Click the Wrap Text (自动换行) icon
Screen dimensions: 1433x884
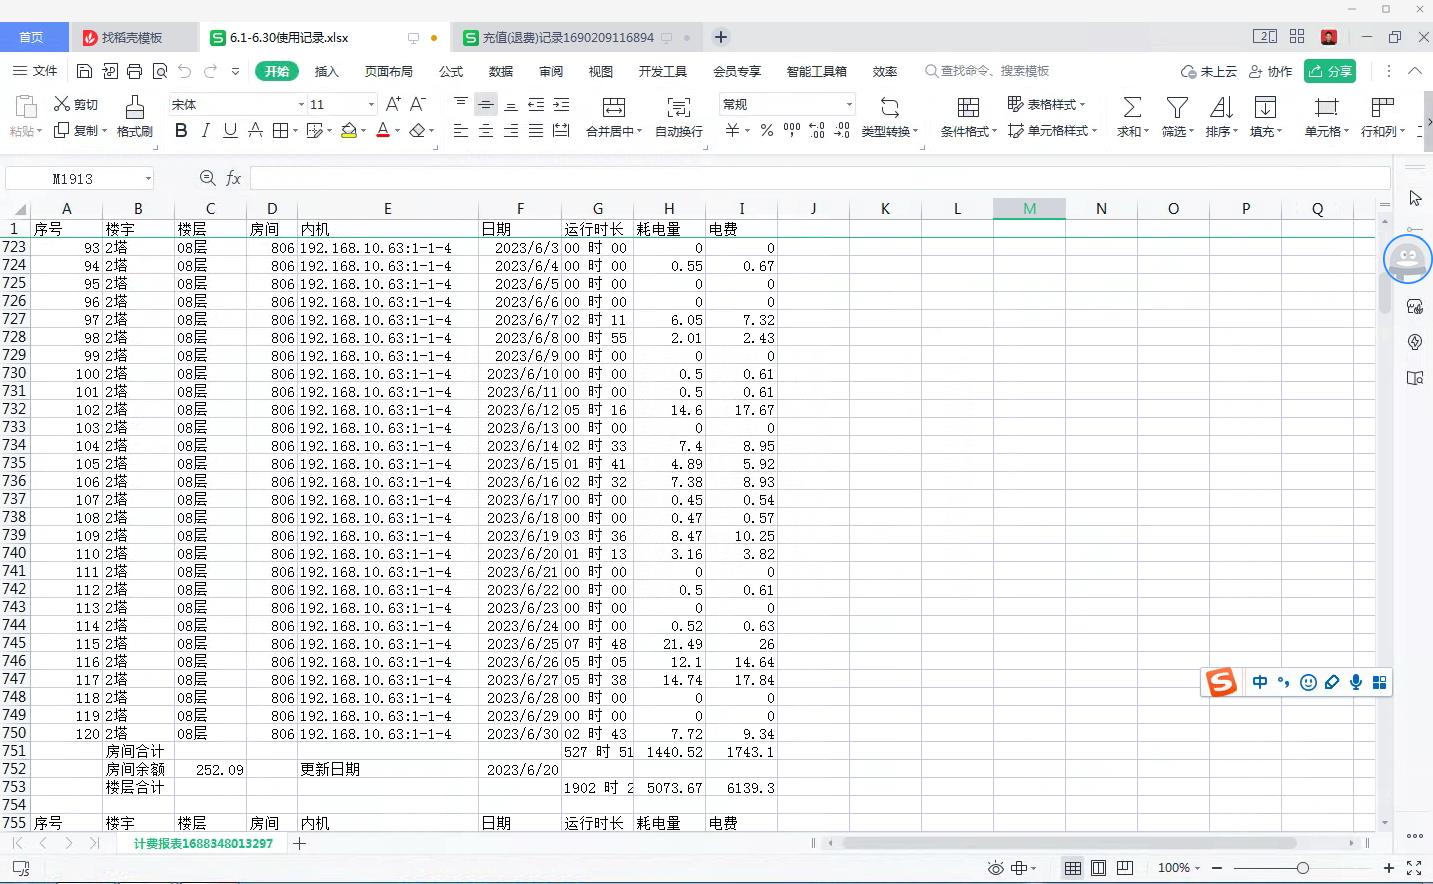tap(678, 107)
